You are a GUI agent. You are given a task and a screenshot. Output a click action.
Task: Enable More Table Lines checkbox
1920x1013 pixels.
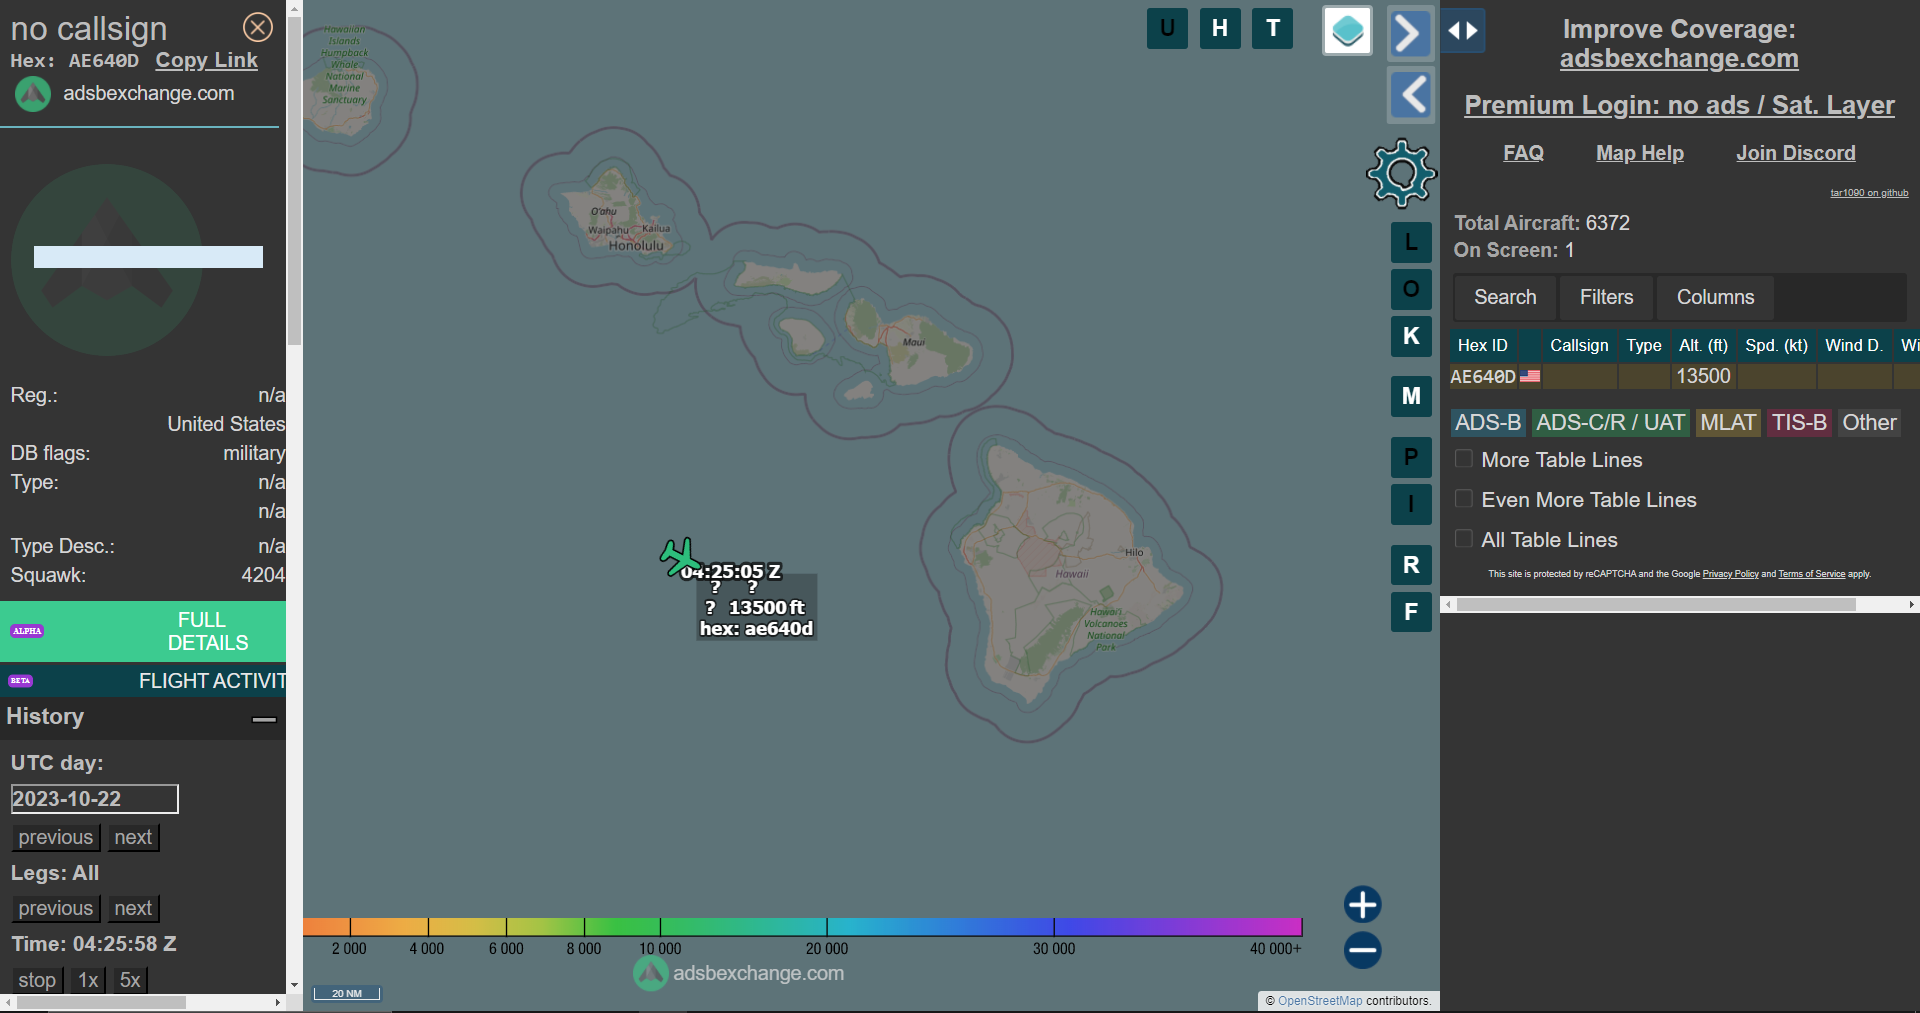[1464, 459]
